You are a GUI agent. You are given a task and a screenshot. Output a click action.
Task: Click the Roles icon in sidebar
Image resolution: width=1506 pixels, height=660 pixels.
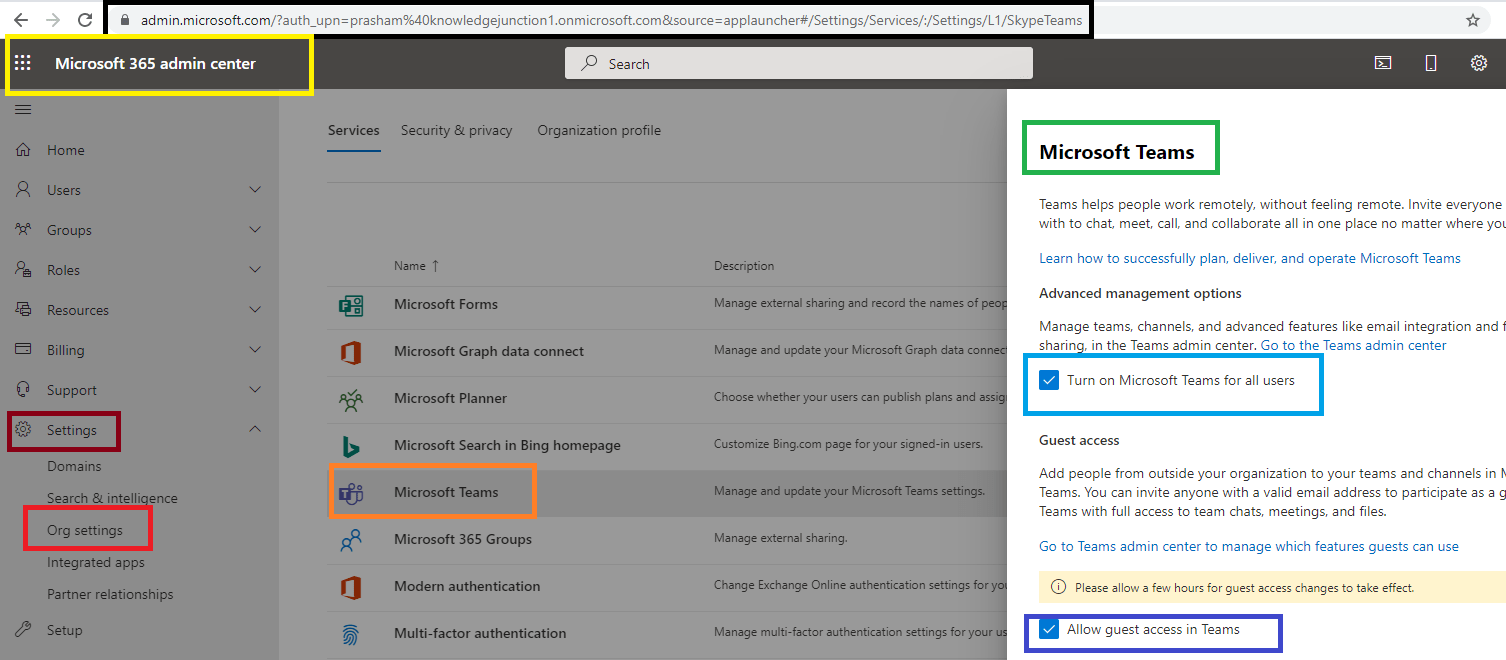pos(23,270)
